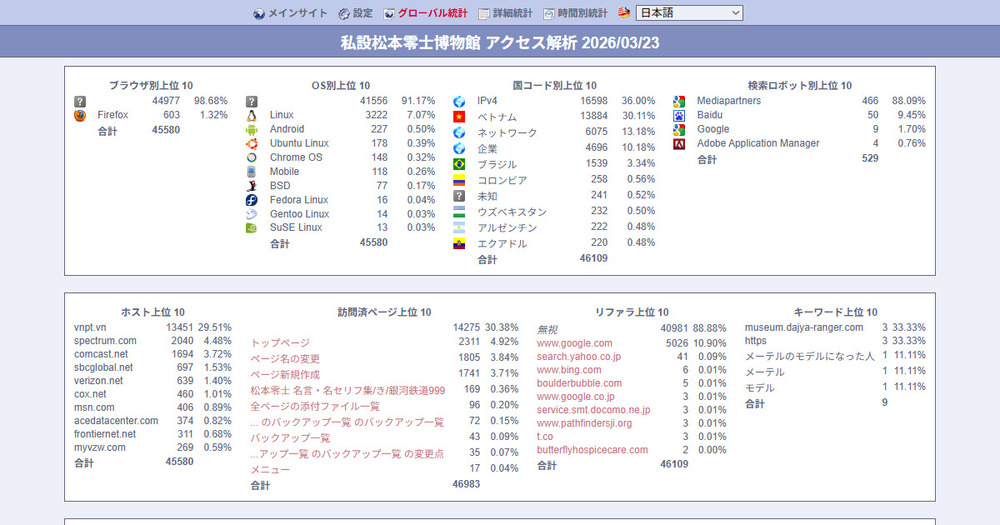The image size is (1000, 525).
Task: Click the Mobile device icon
Action: tap(252, 172)
